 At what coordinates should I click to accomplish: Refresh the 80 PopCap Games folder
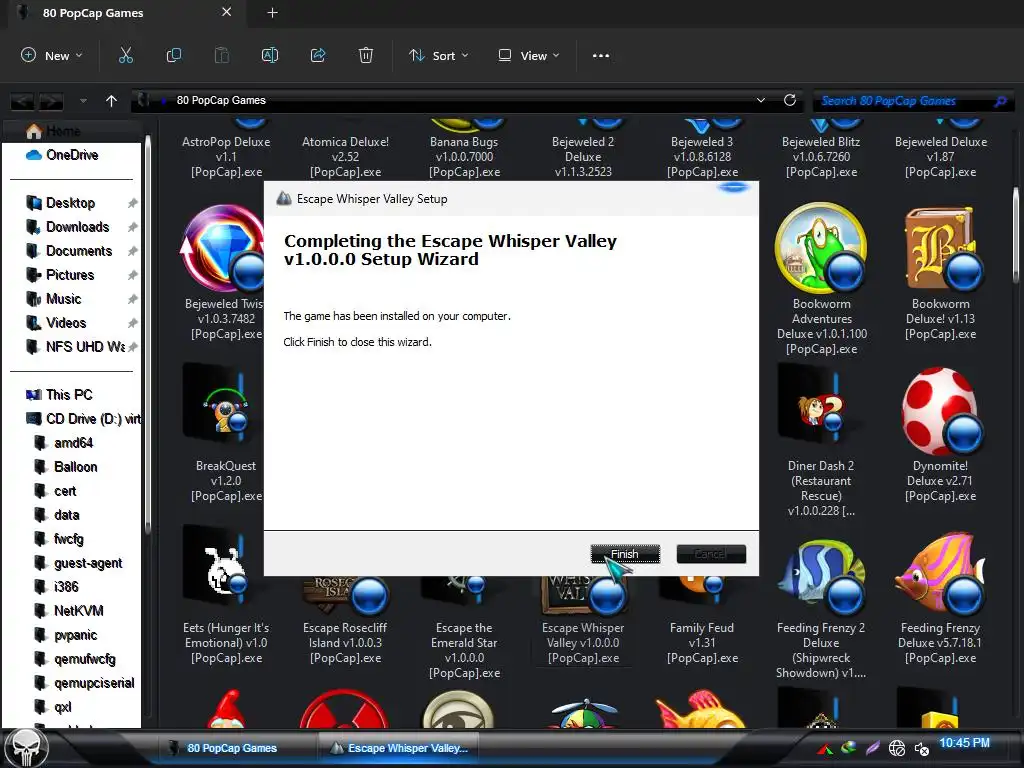[x=790, y=100]
